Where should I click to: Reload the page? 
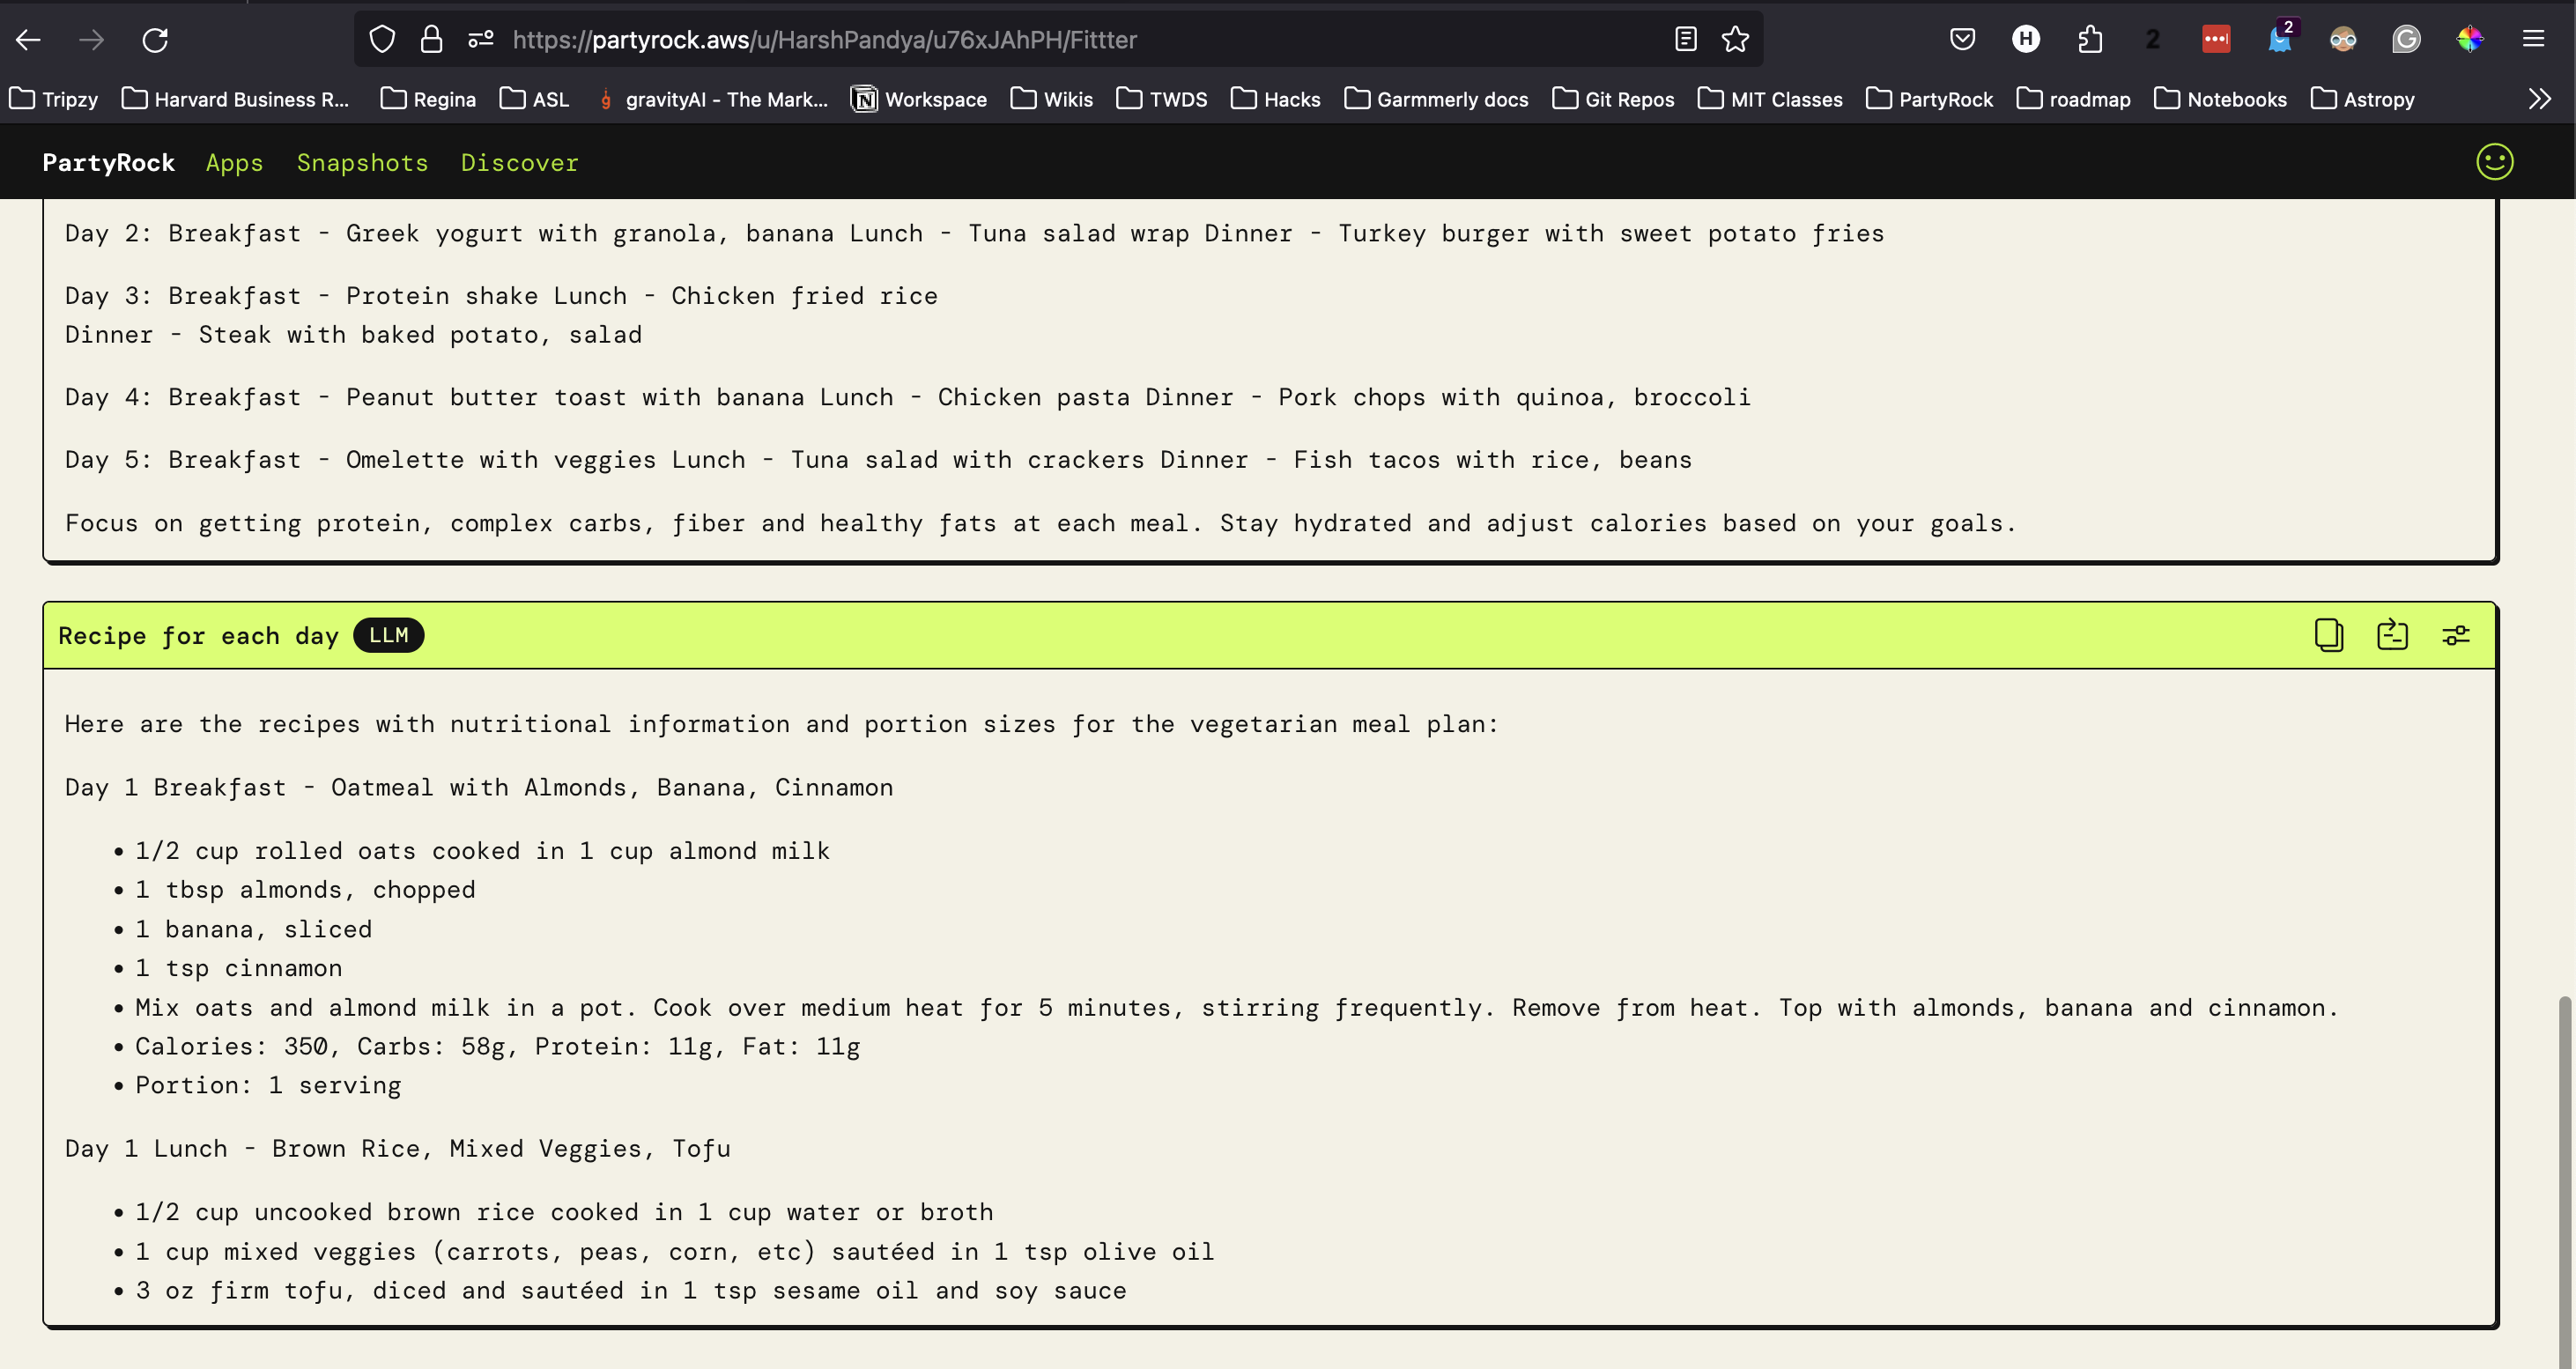point(155,40)
